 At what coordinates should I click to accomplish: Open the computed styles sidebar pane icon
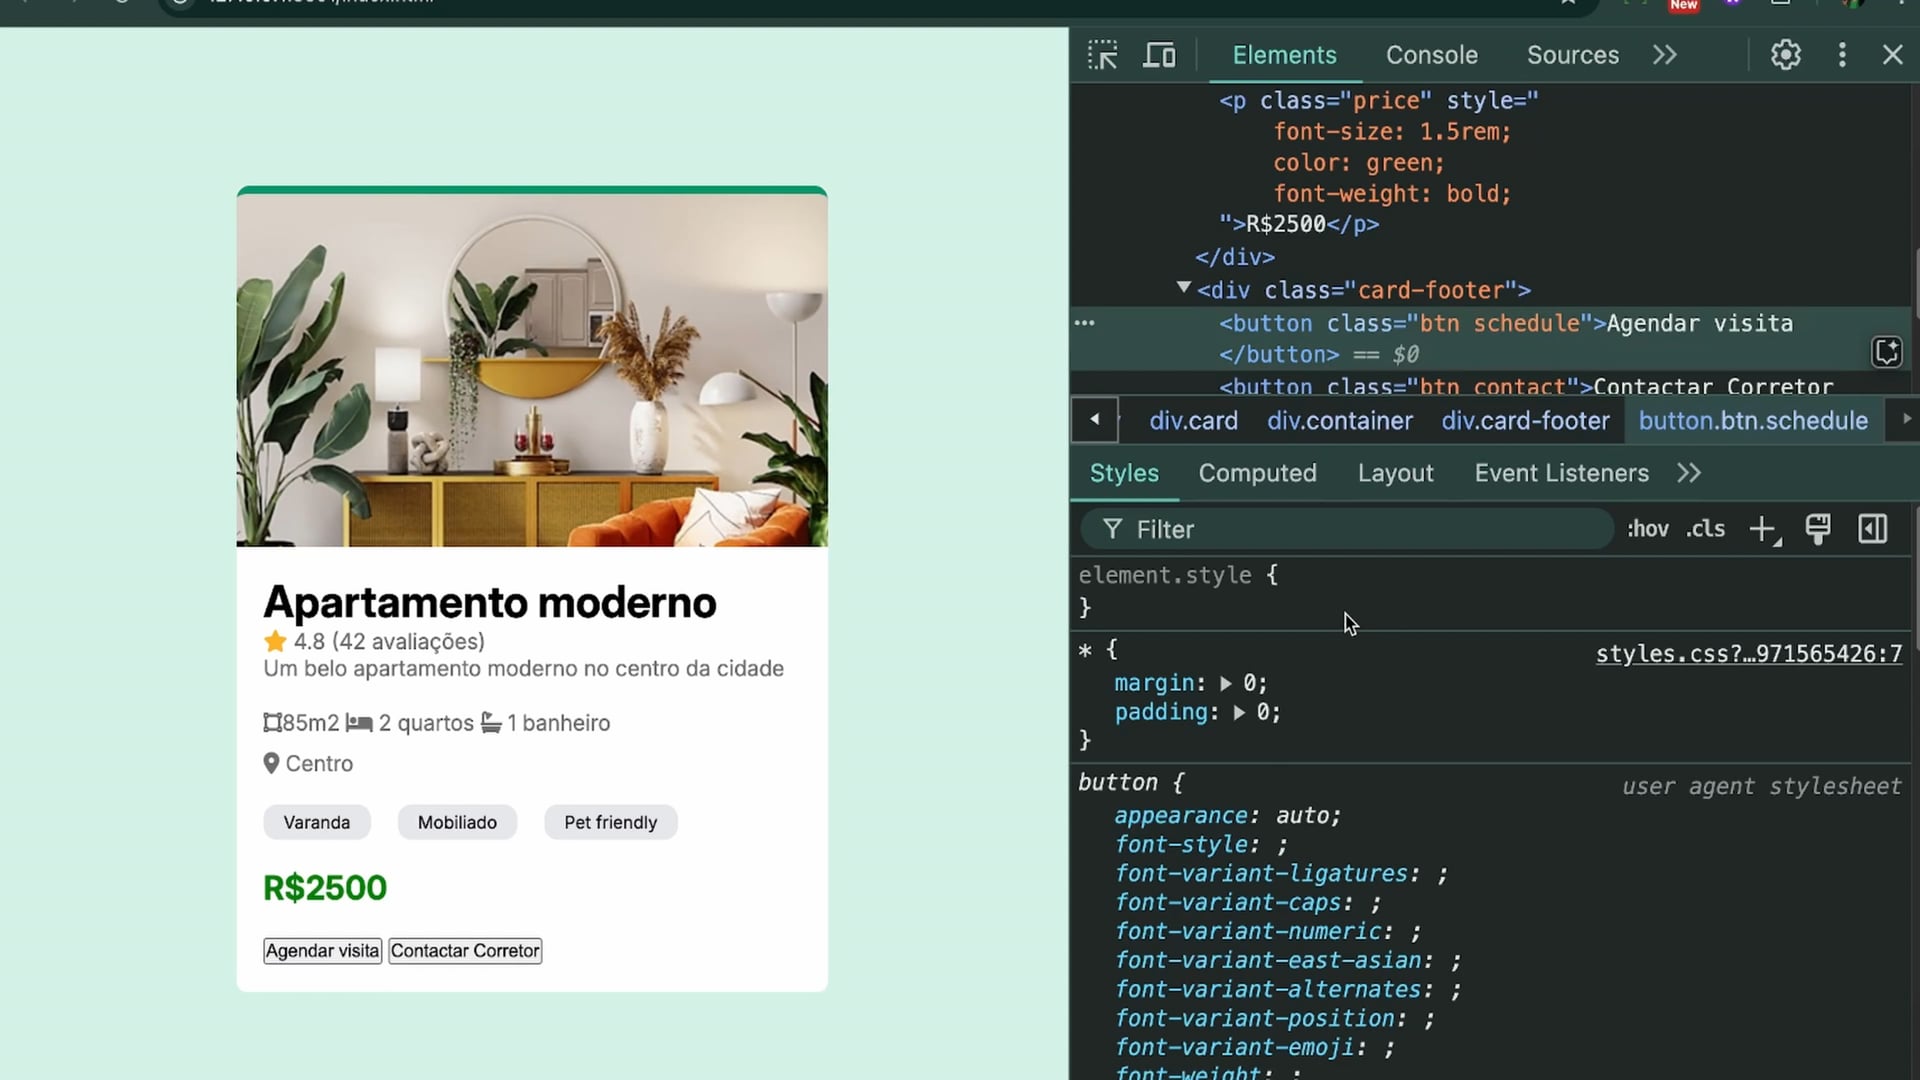[1872, 529]
